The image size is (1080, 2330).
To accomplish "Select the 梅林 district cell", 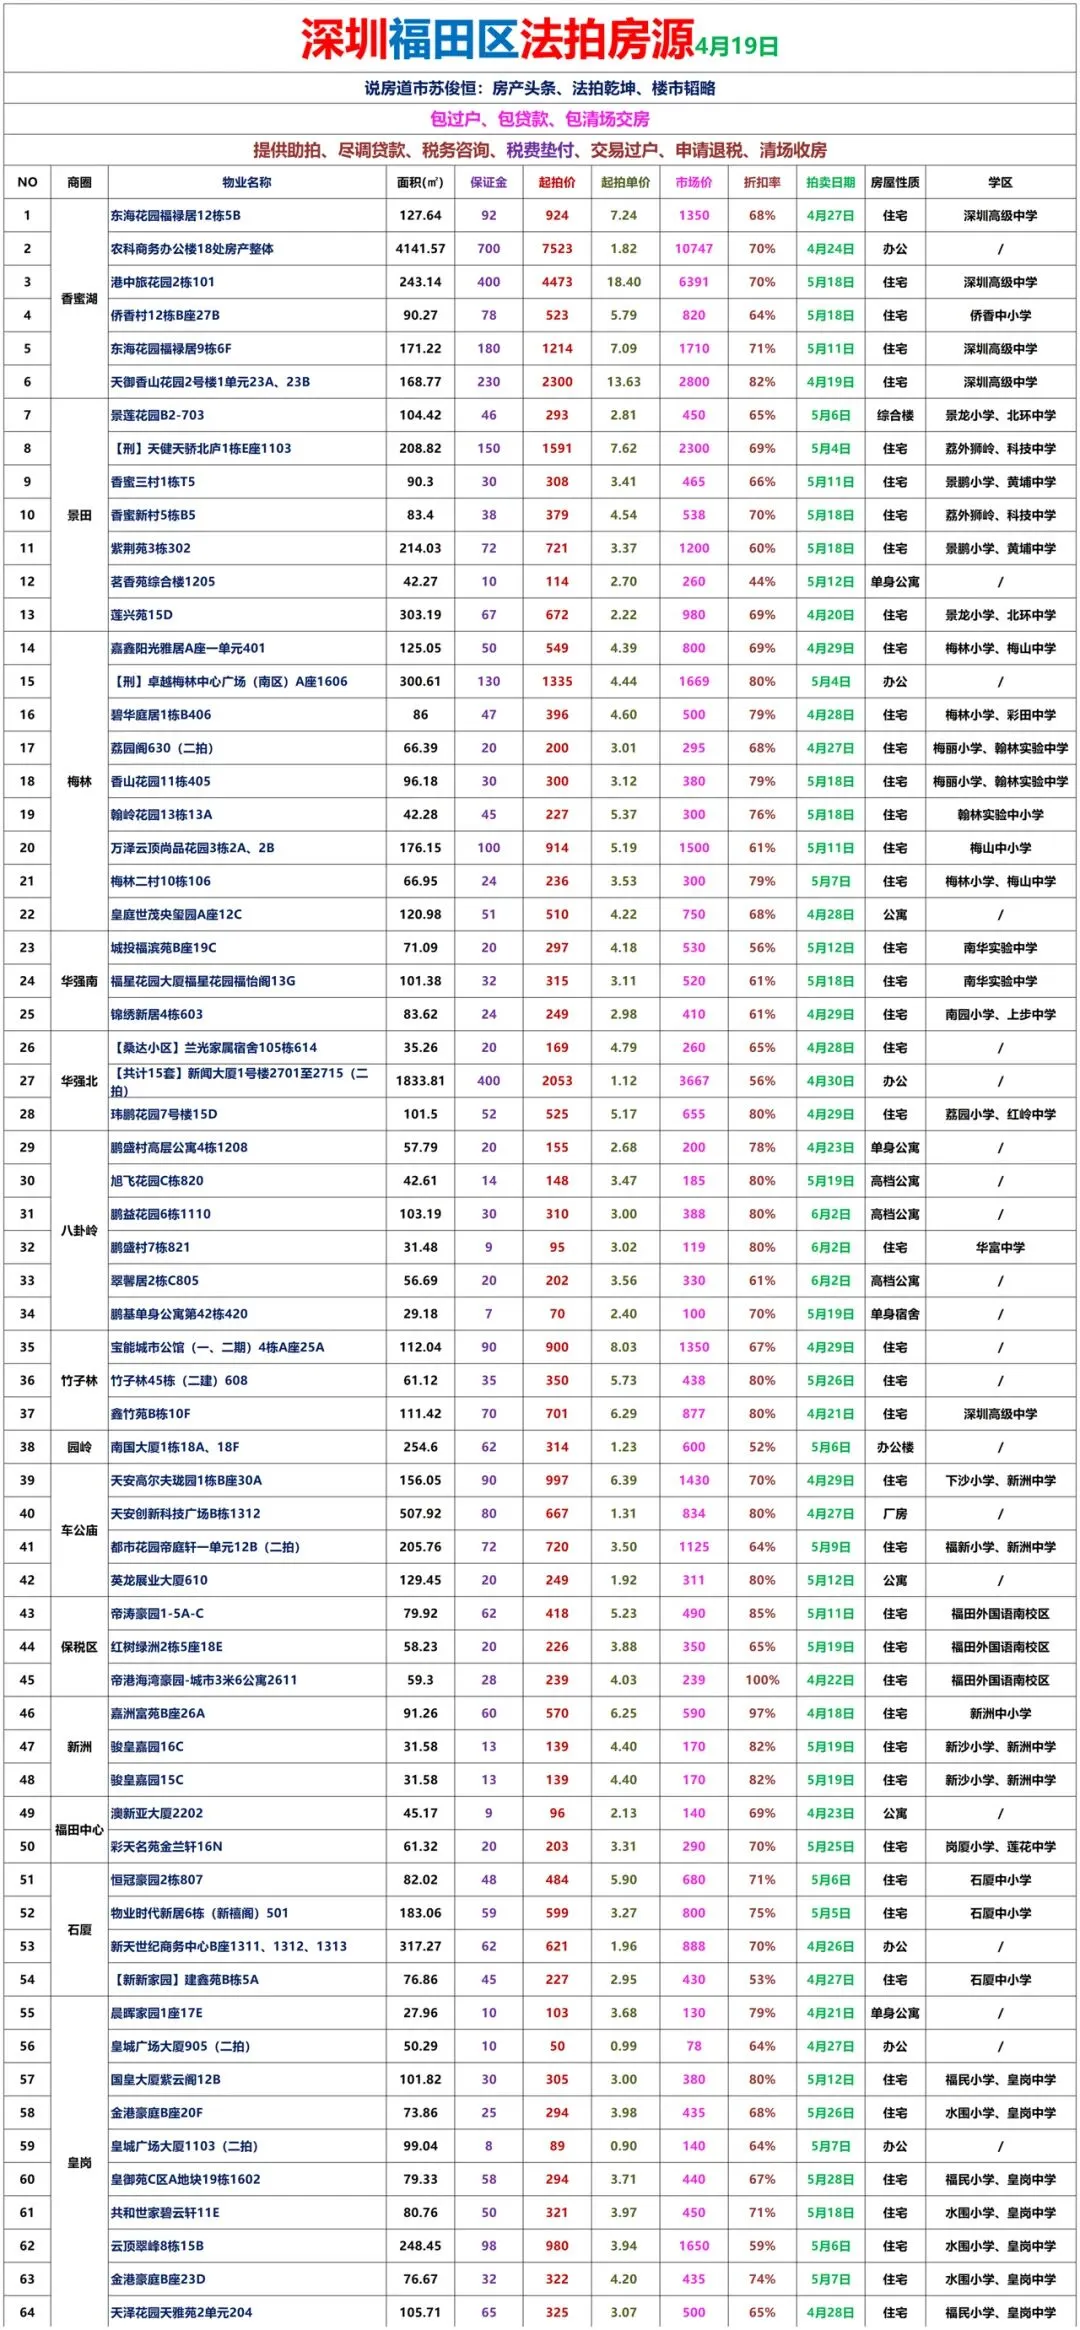I will click(79, 781).
